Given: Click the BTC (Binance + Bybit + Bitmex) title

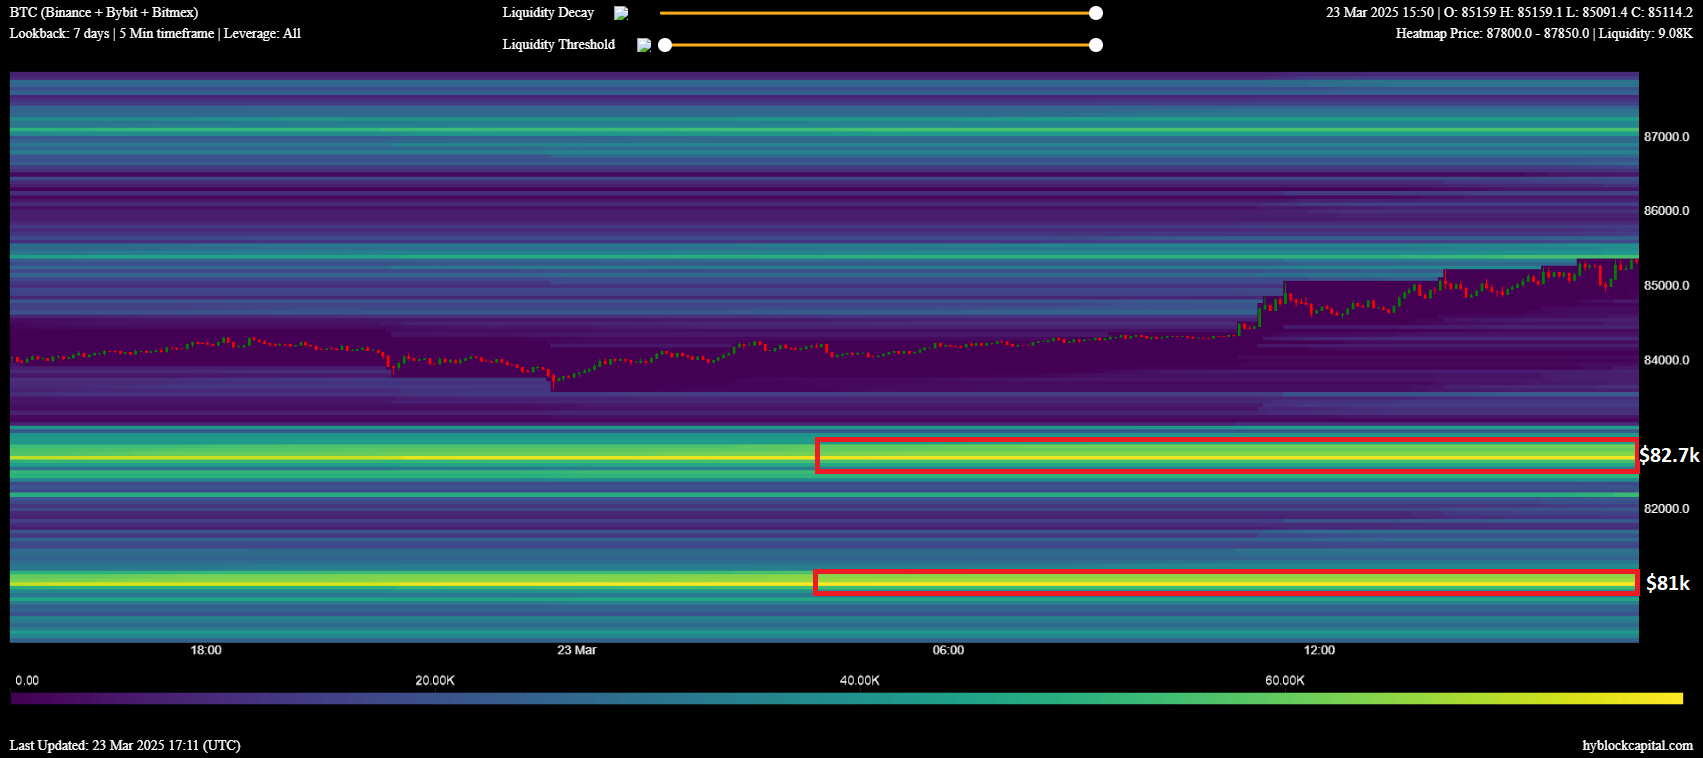Looking at the screenshot, I should pyautogui.click(x=104, y=13).
